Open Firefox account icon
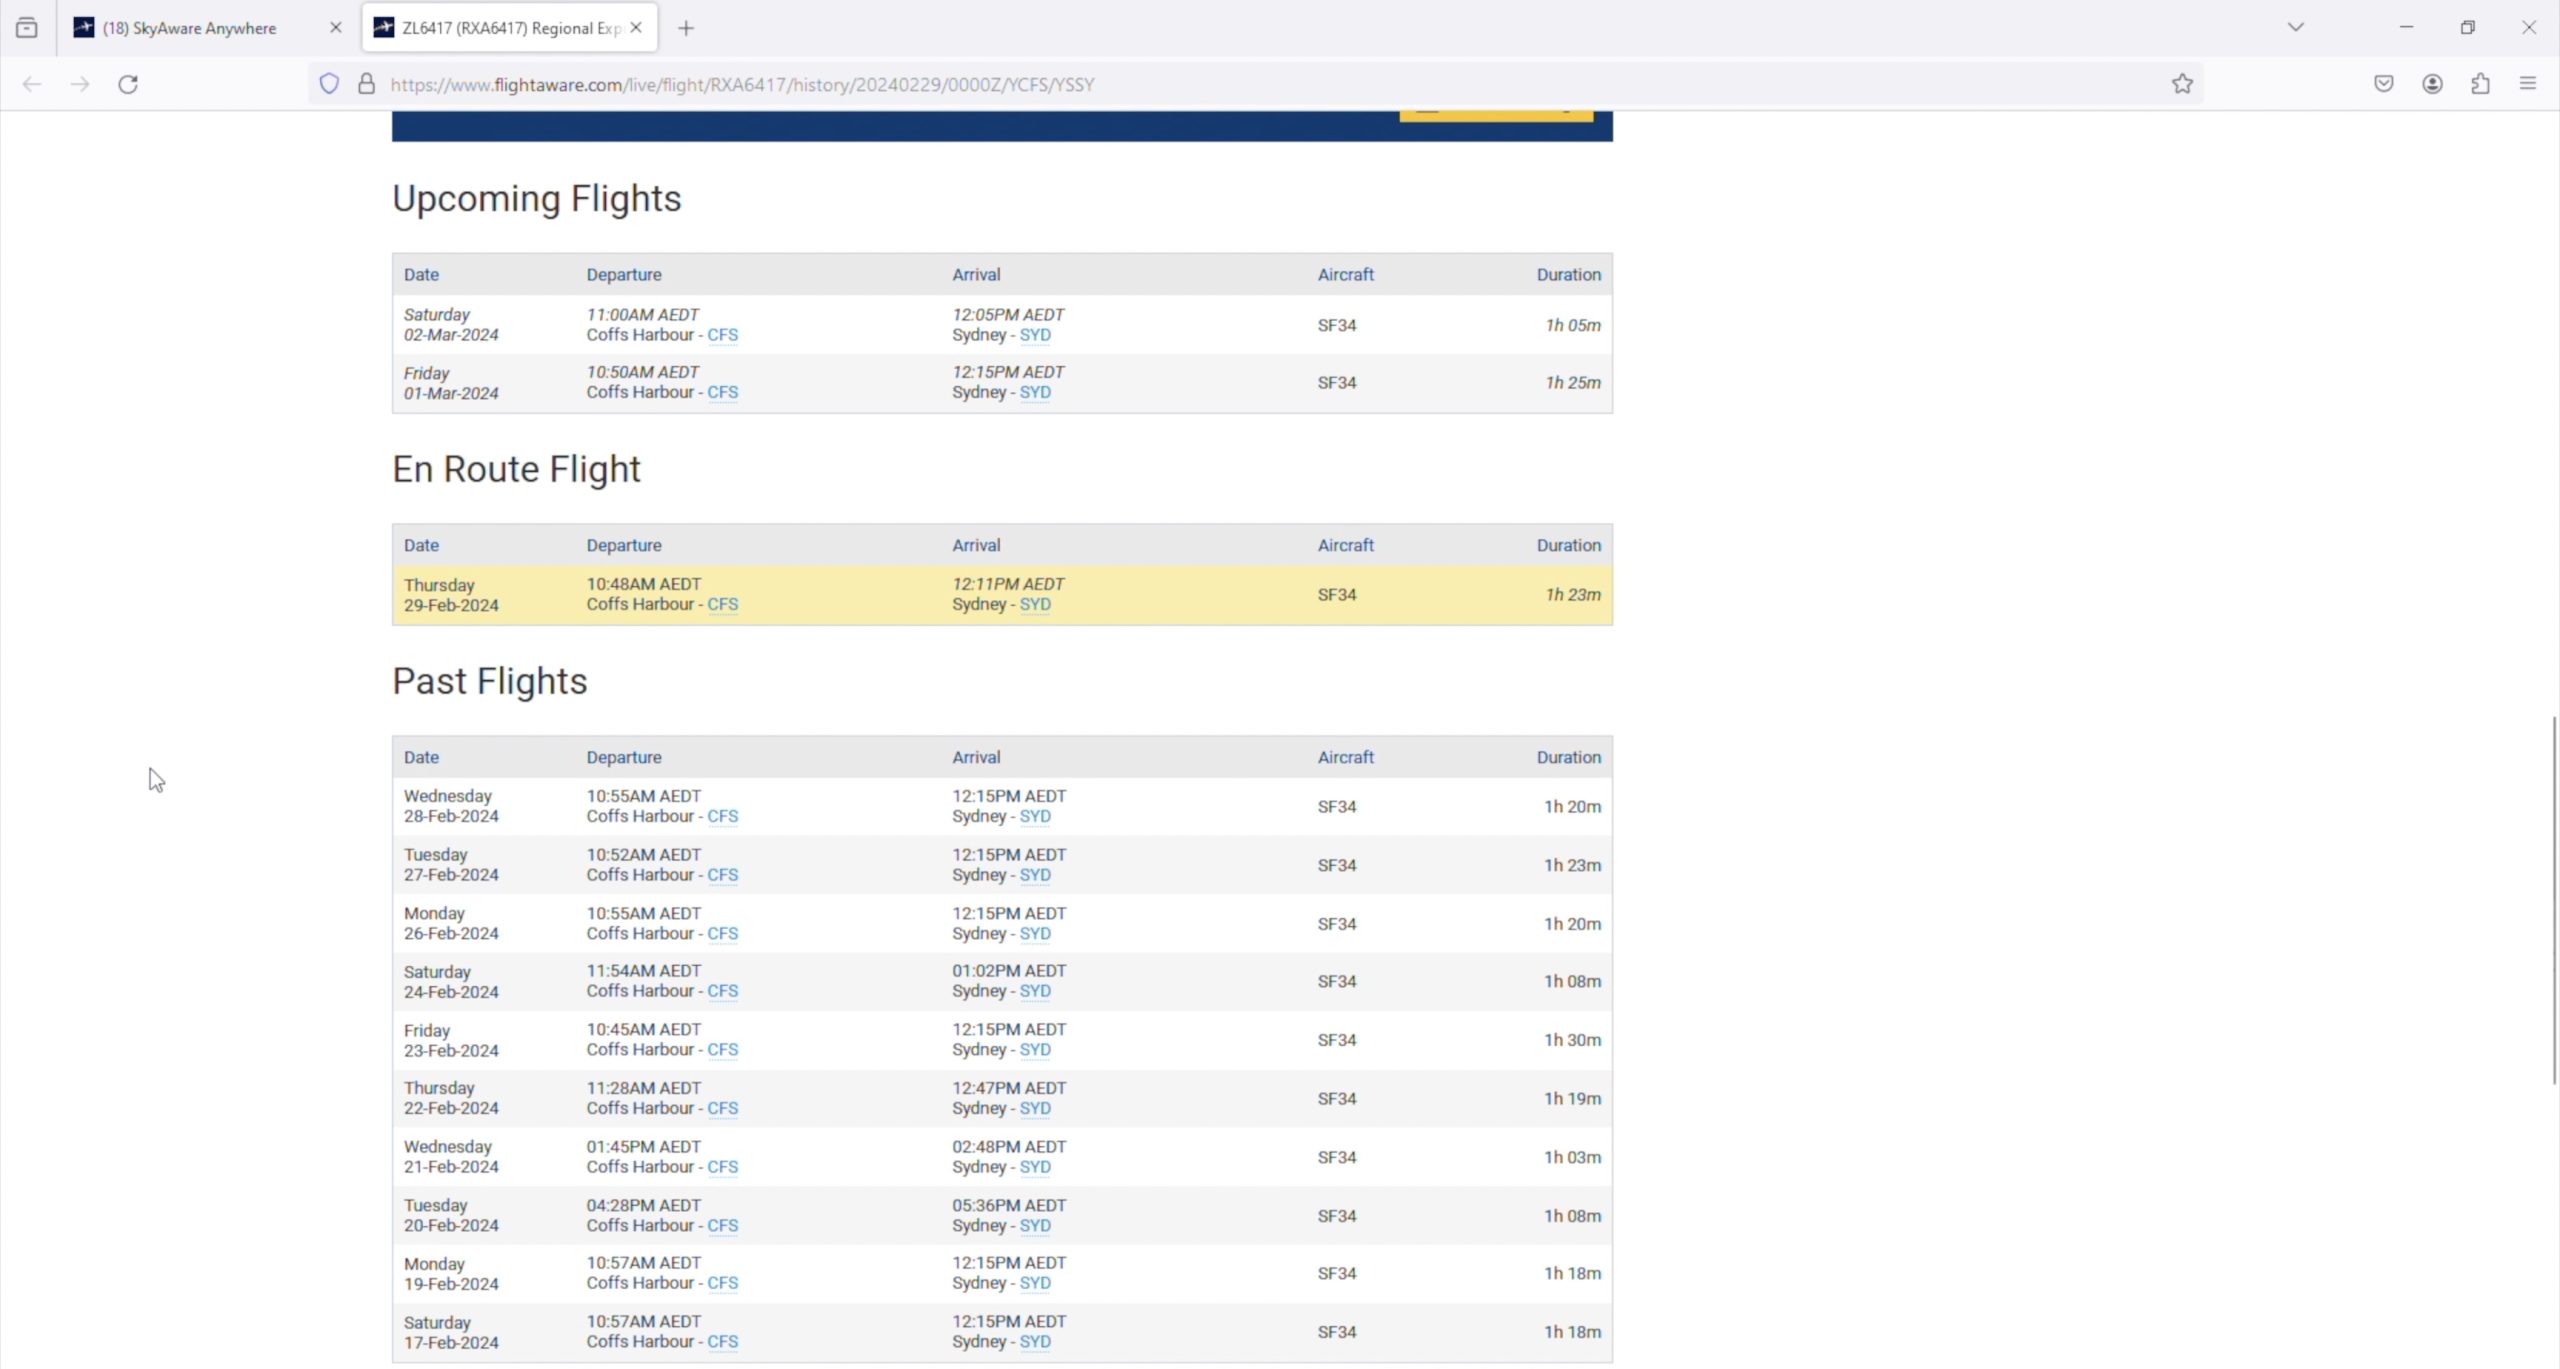 click(2432, 84)
